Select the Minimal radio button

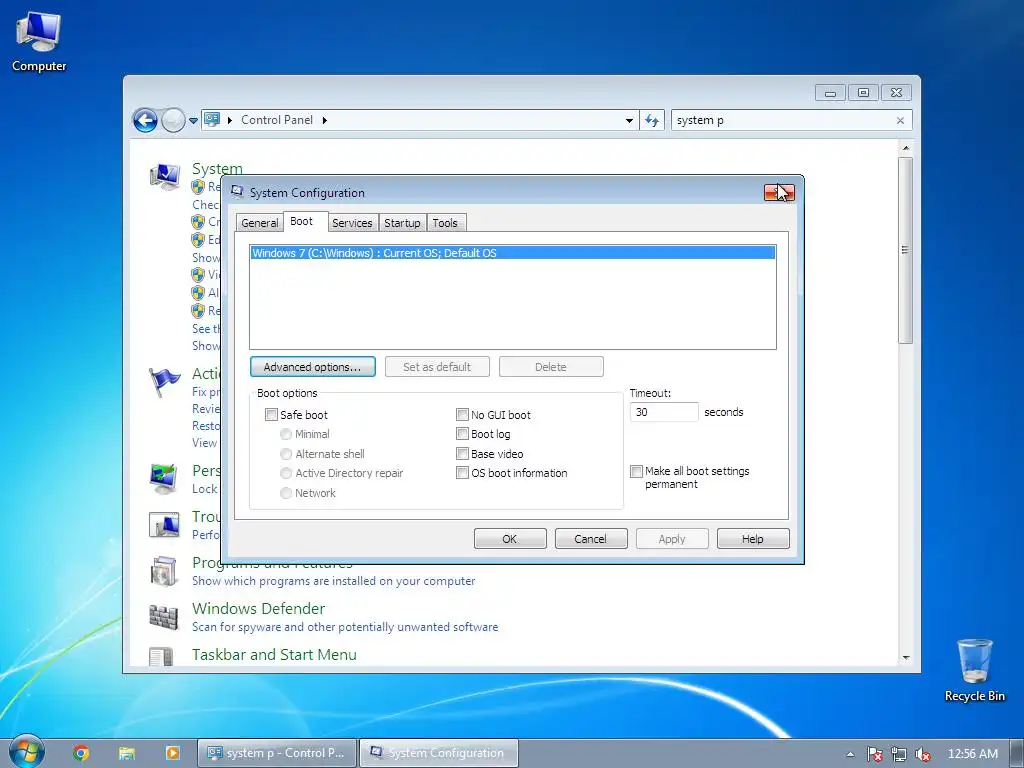[285, 434]
